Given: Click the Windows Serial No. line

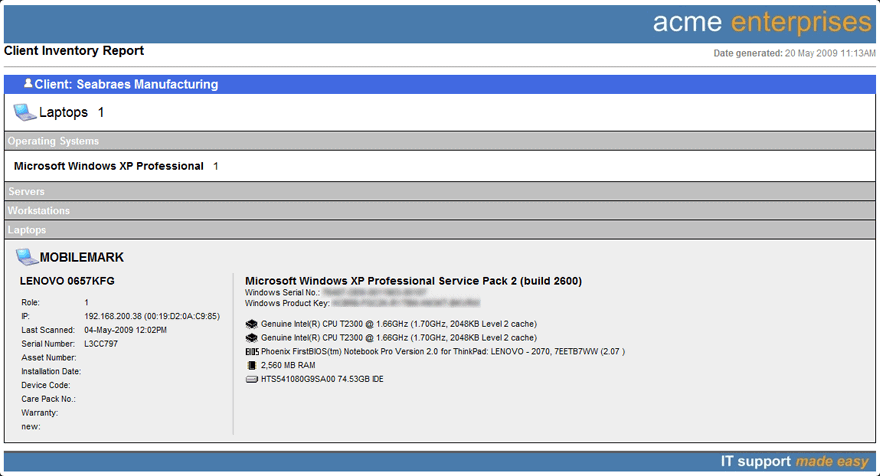Looking at the screenshot, I should (x=336, y=292).
